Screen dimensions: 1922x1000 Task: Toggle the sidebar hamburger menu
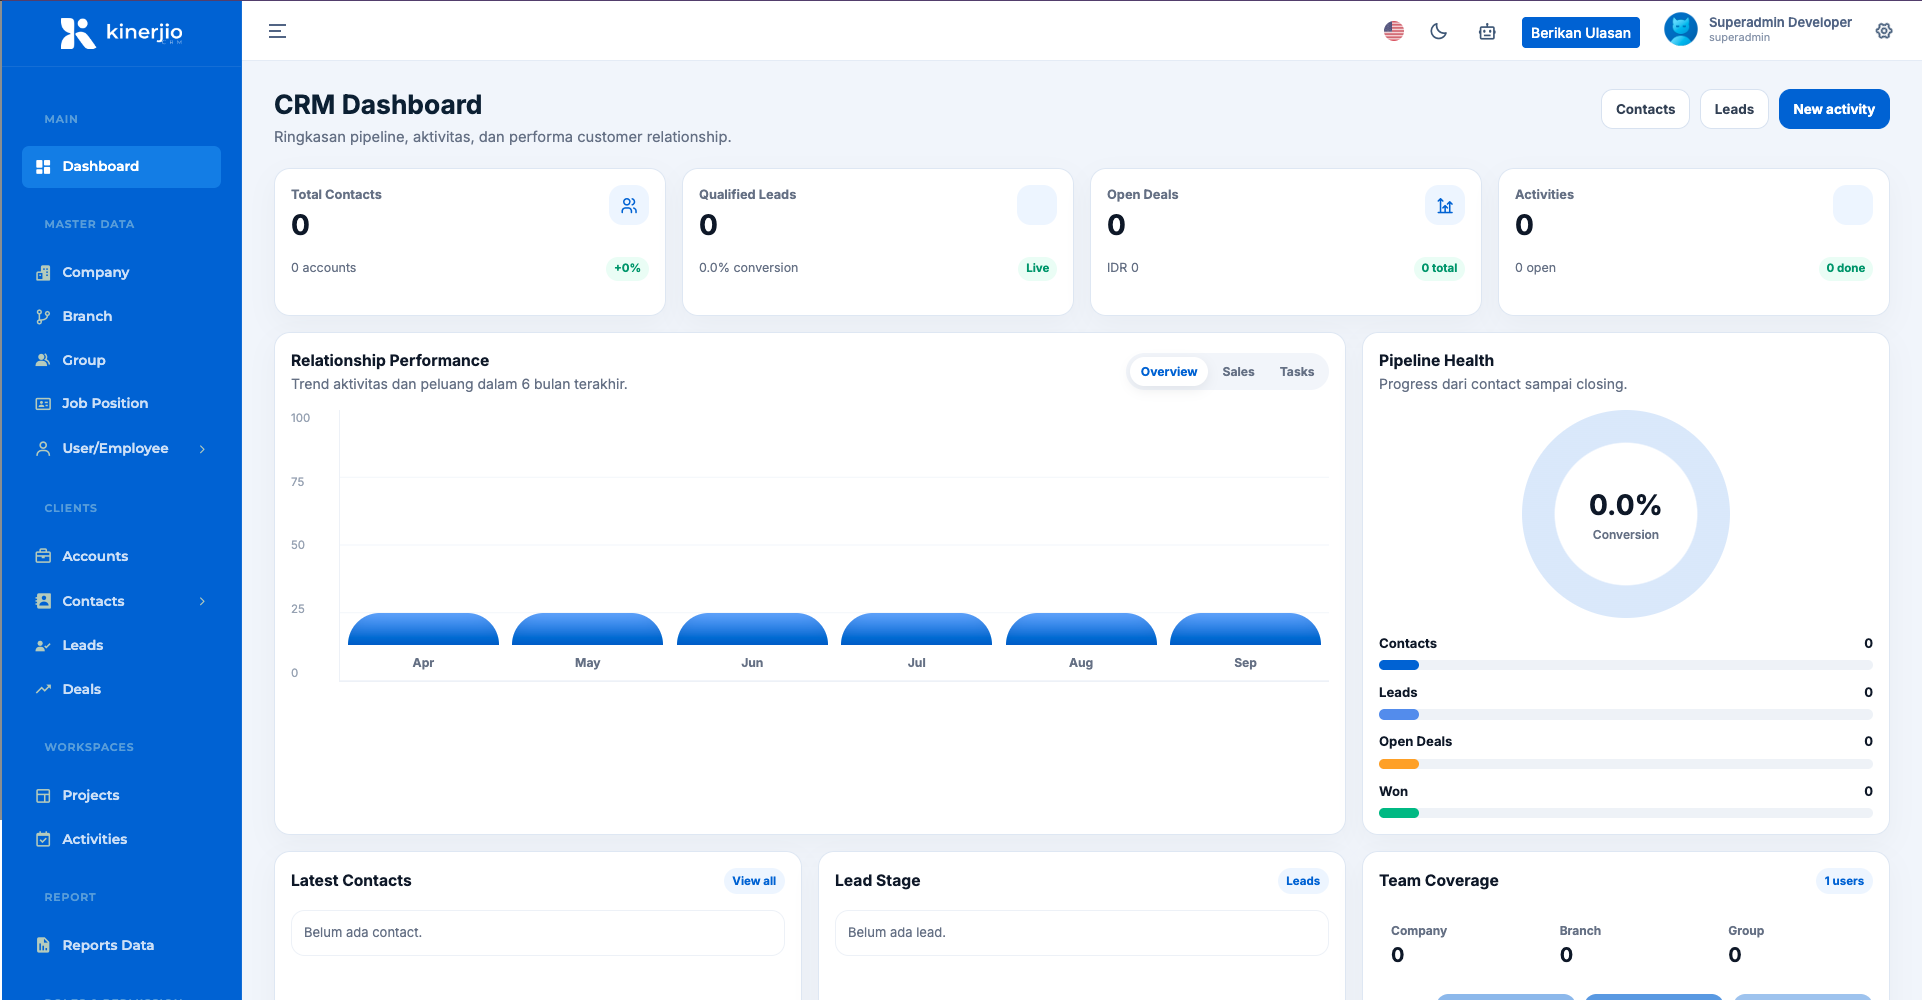point(278,31)
